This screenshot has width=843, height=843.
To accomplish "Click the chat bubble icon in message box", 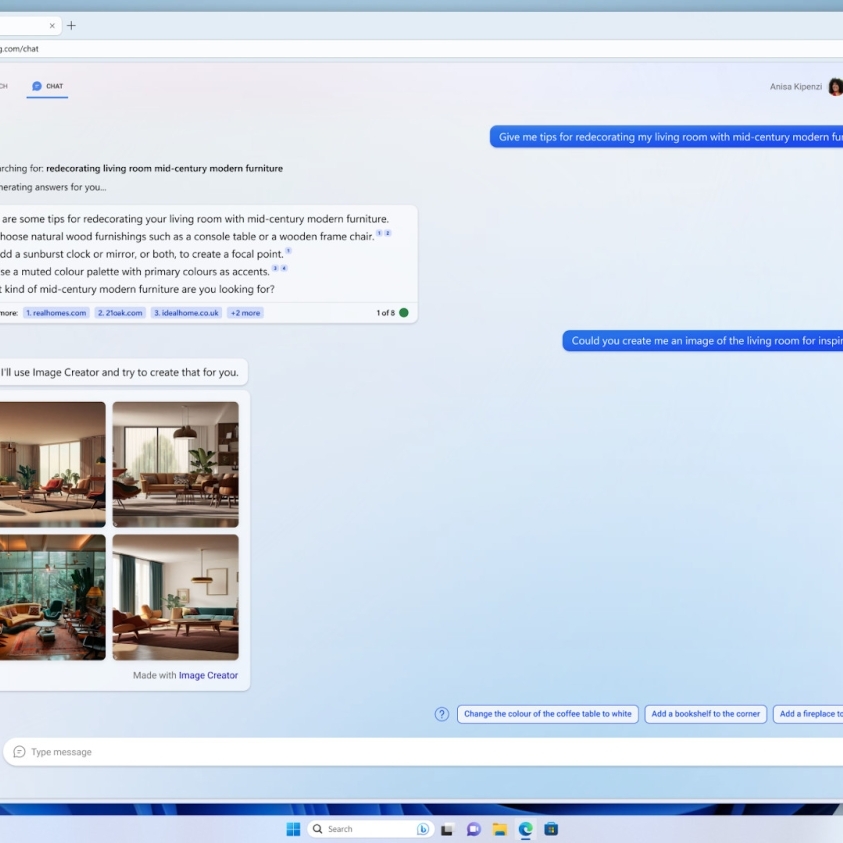I will tap(19, 752).
